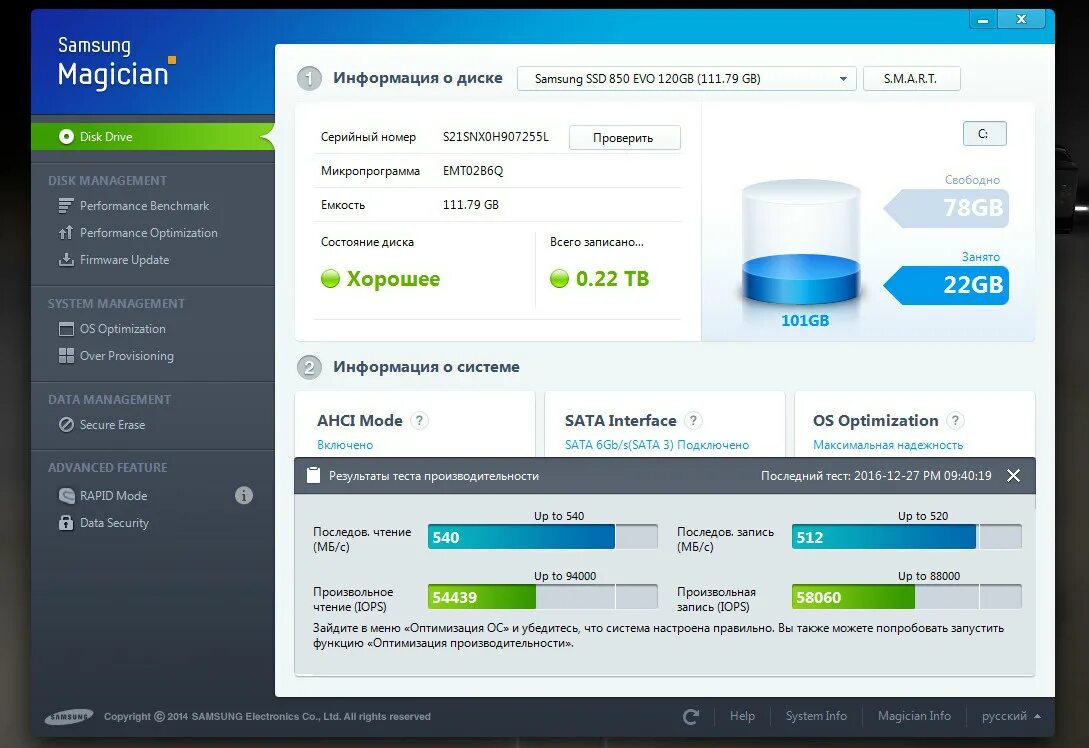
Task: Click the Data Security lock icon
Action: click(66, 522)
